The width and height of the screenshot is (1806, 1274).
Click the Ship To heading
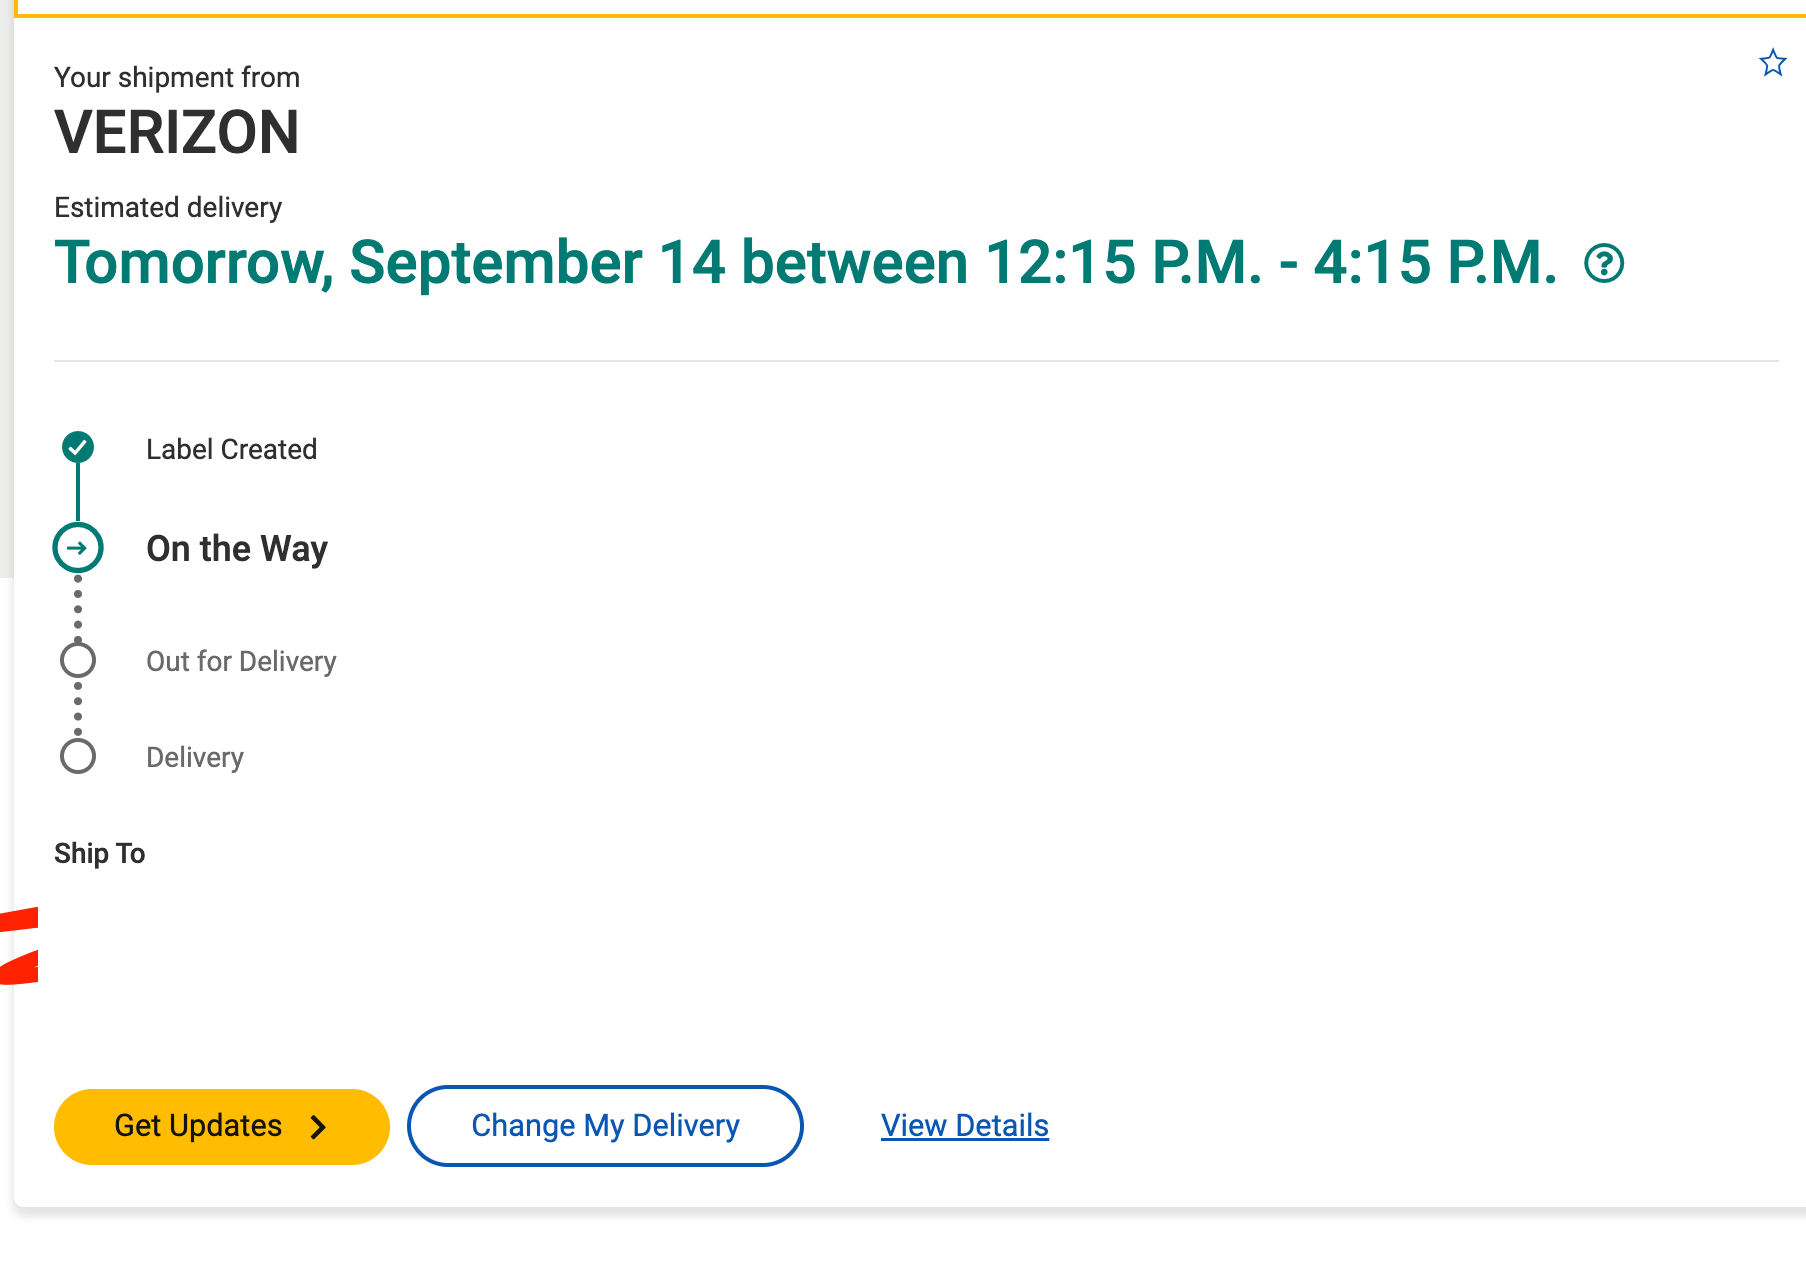pos(100,853)
